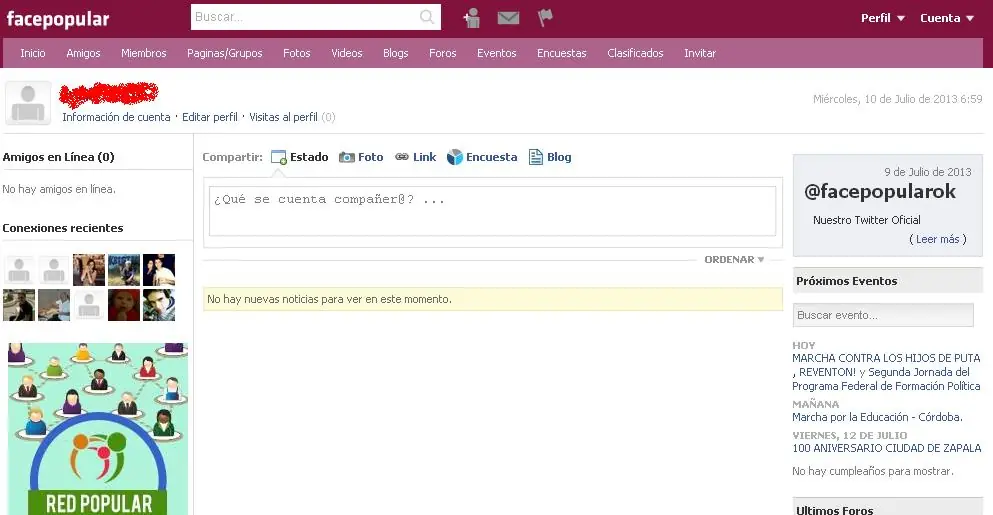Click Conexiones recientes heading
Screen dimensions: 993x515
point(63,228)
